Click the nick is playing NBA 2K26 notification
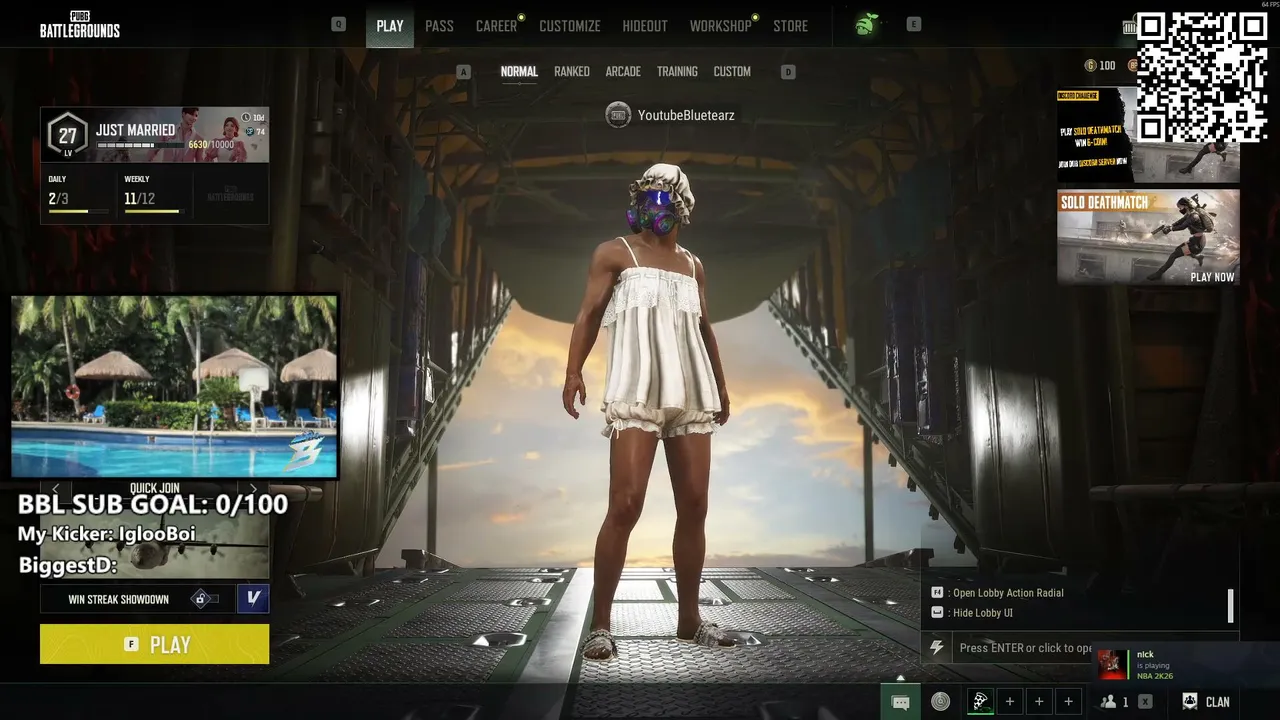 [1185, 664]
